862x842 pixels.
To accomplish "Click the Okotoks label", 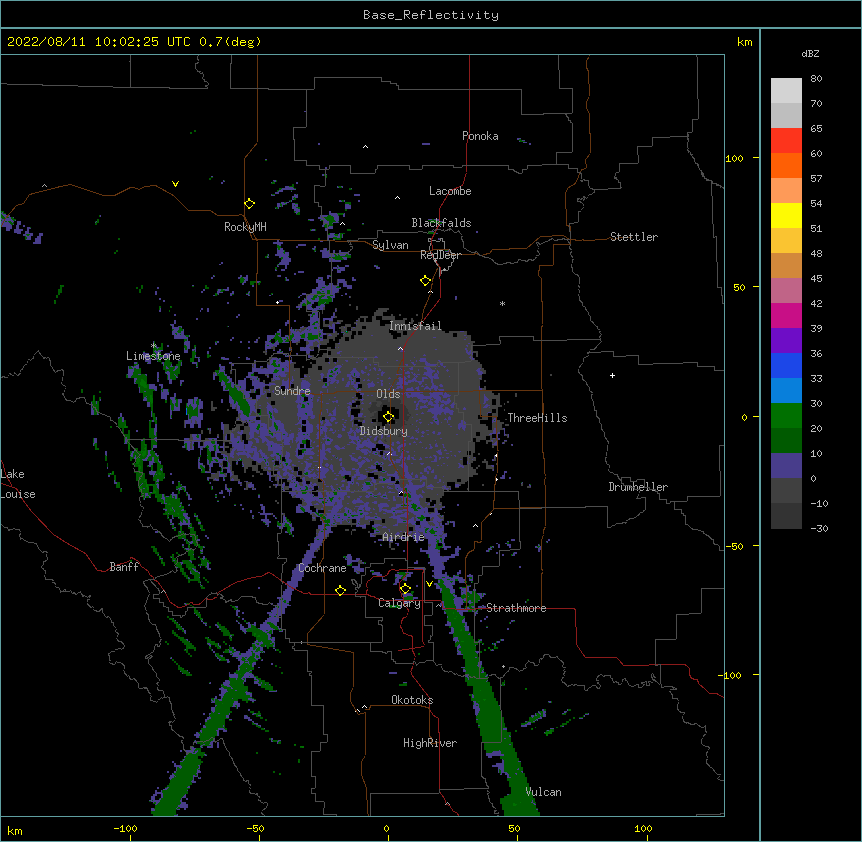I will 412,700.
